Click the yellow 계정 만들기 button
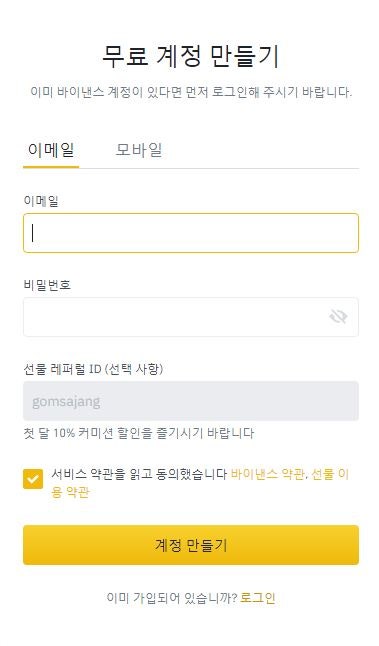Screen dimensions: 379x646 (191, 545)
